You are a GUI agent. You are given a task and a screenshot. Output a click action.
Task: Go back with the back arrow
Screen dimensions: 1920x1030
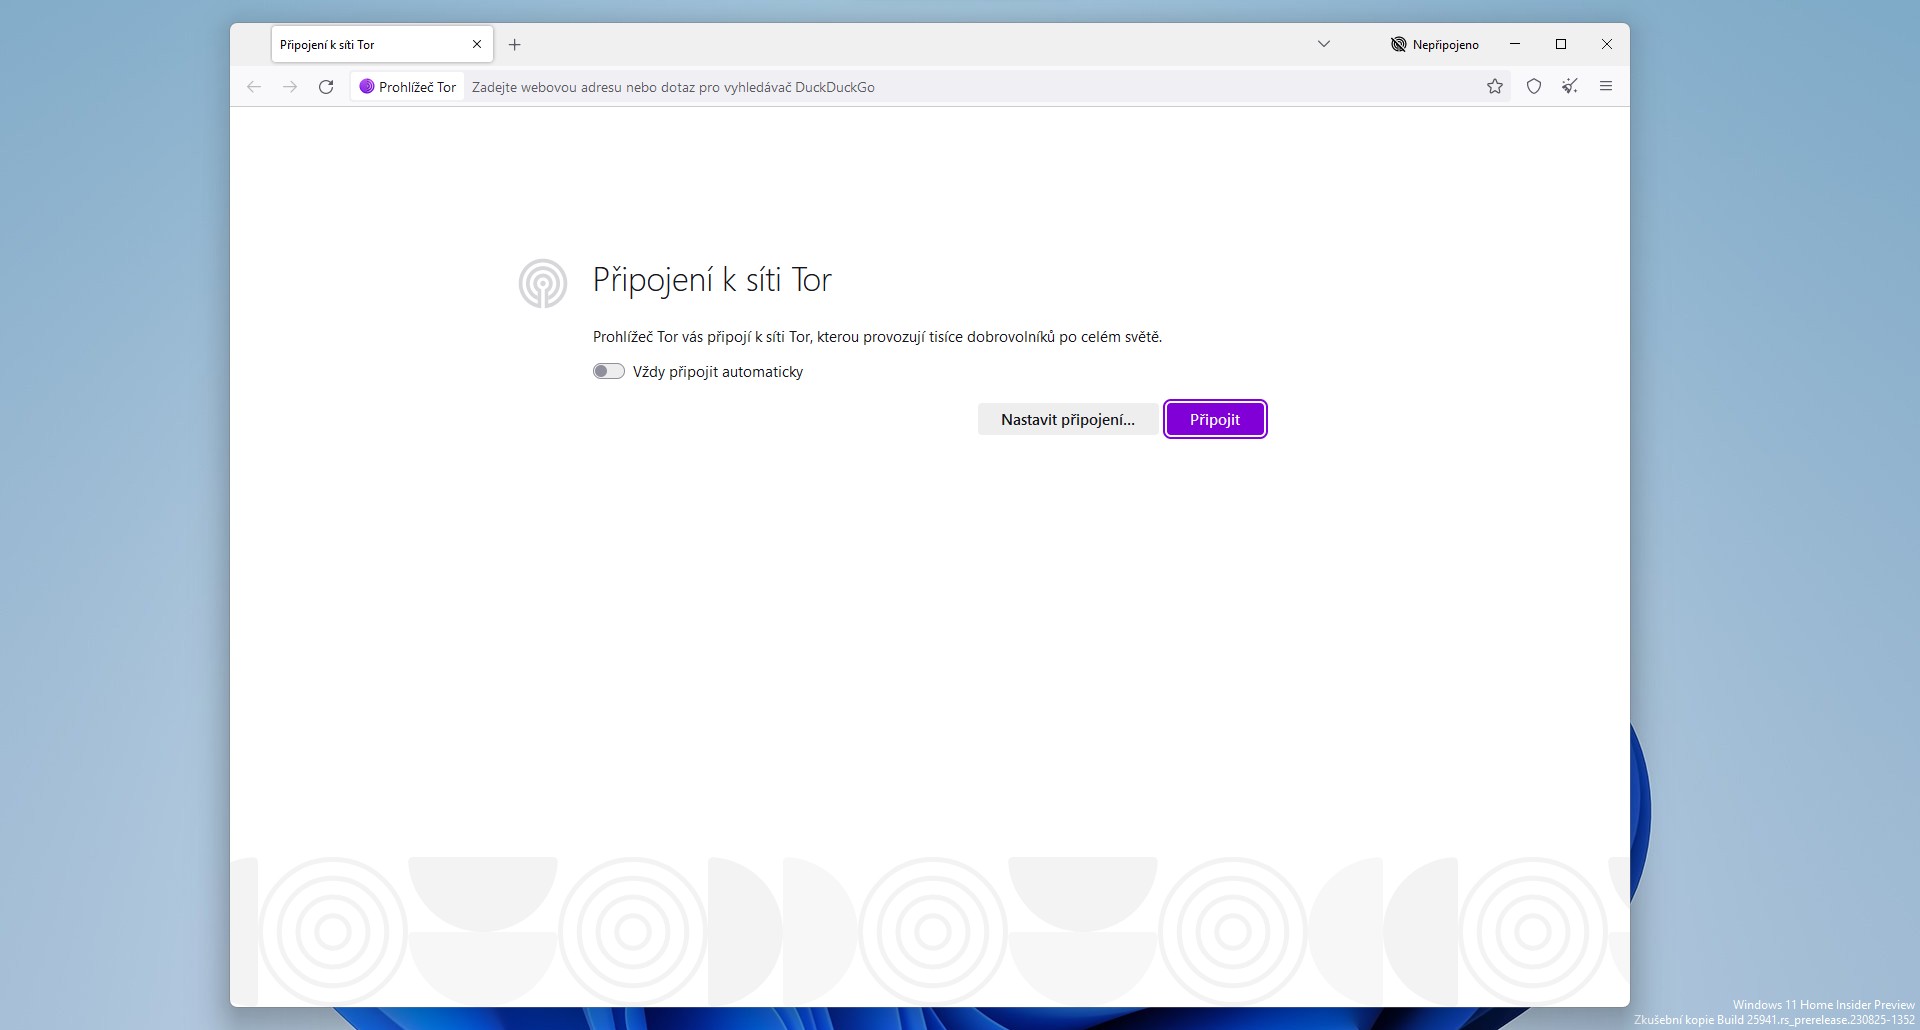pos(254,87)
